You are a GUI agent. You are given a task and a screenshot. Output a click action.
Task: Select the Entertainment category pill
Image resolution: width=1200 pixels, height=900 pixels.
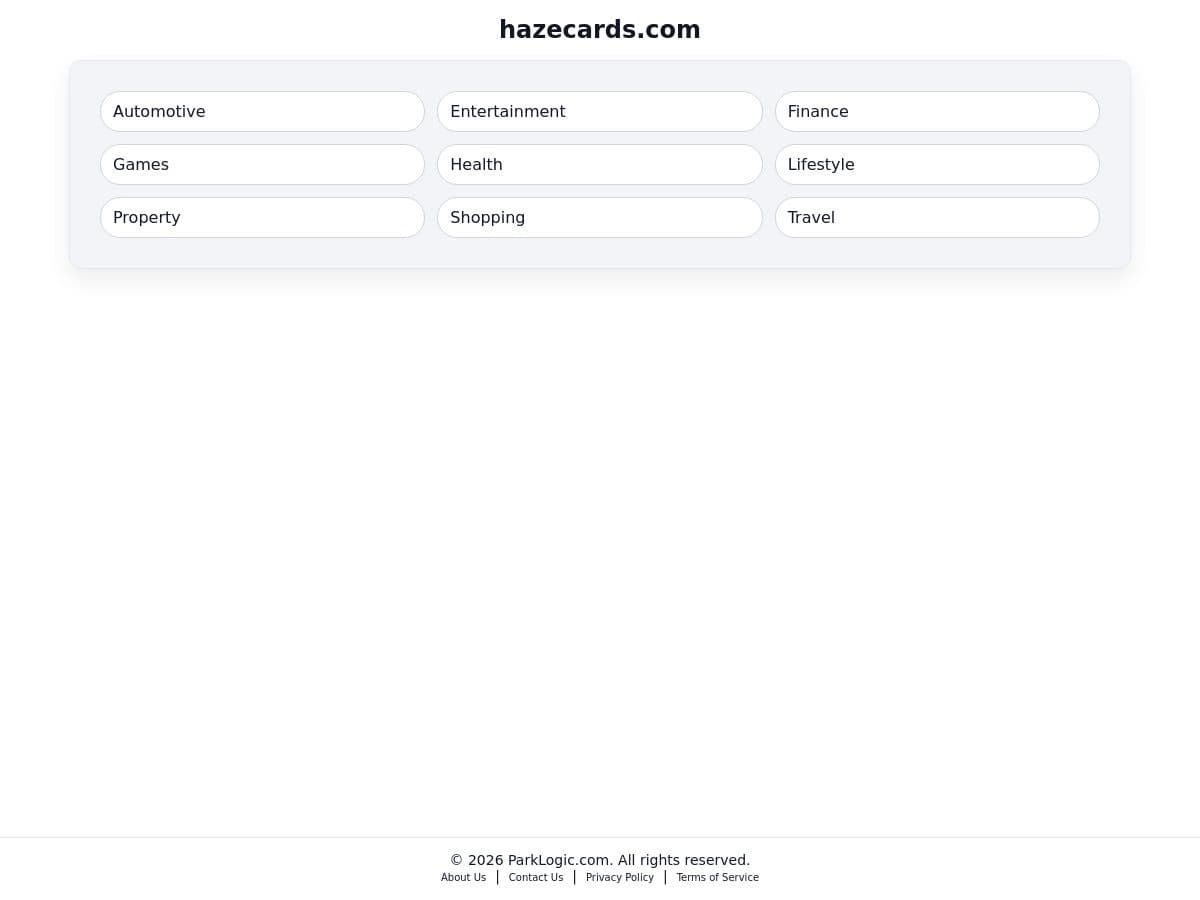pyautogui.click(x=599, y=111)
